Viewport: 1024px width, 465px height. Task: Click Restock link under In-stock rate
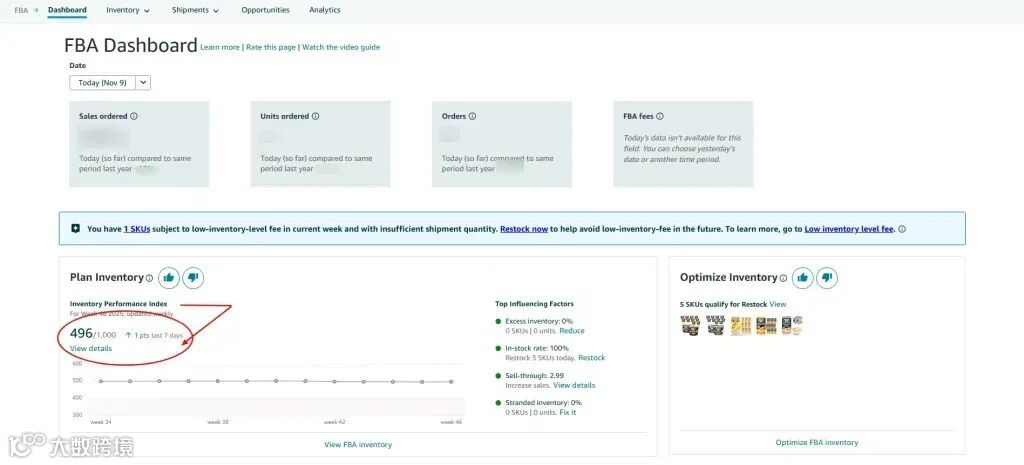coord(592,358)
